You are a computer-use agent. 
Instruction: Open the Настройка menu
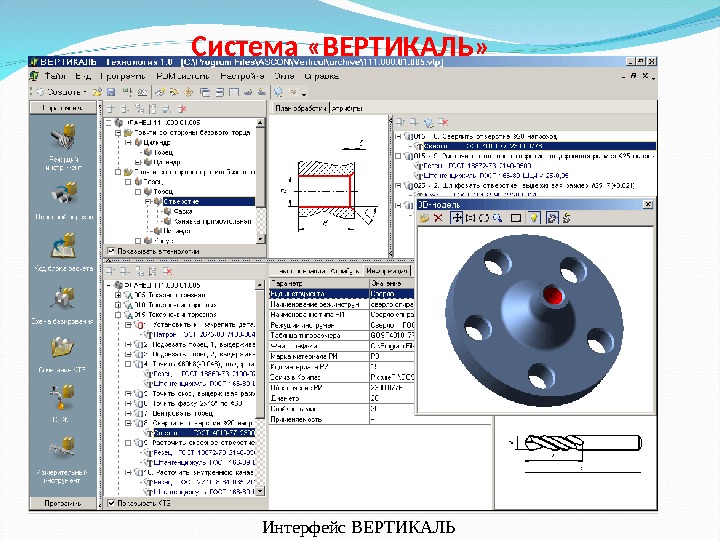242,76
